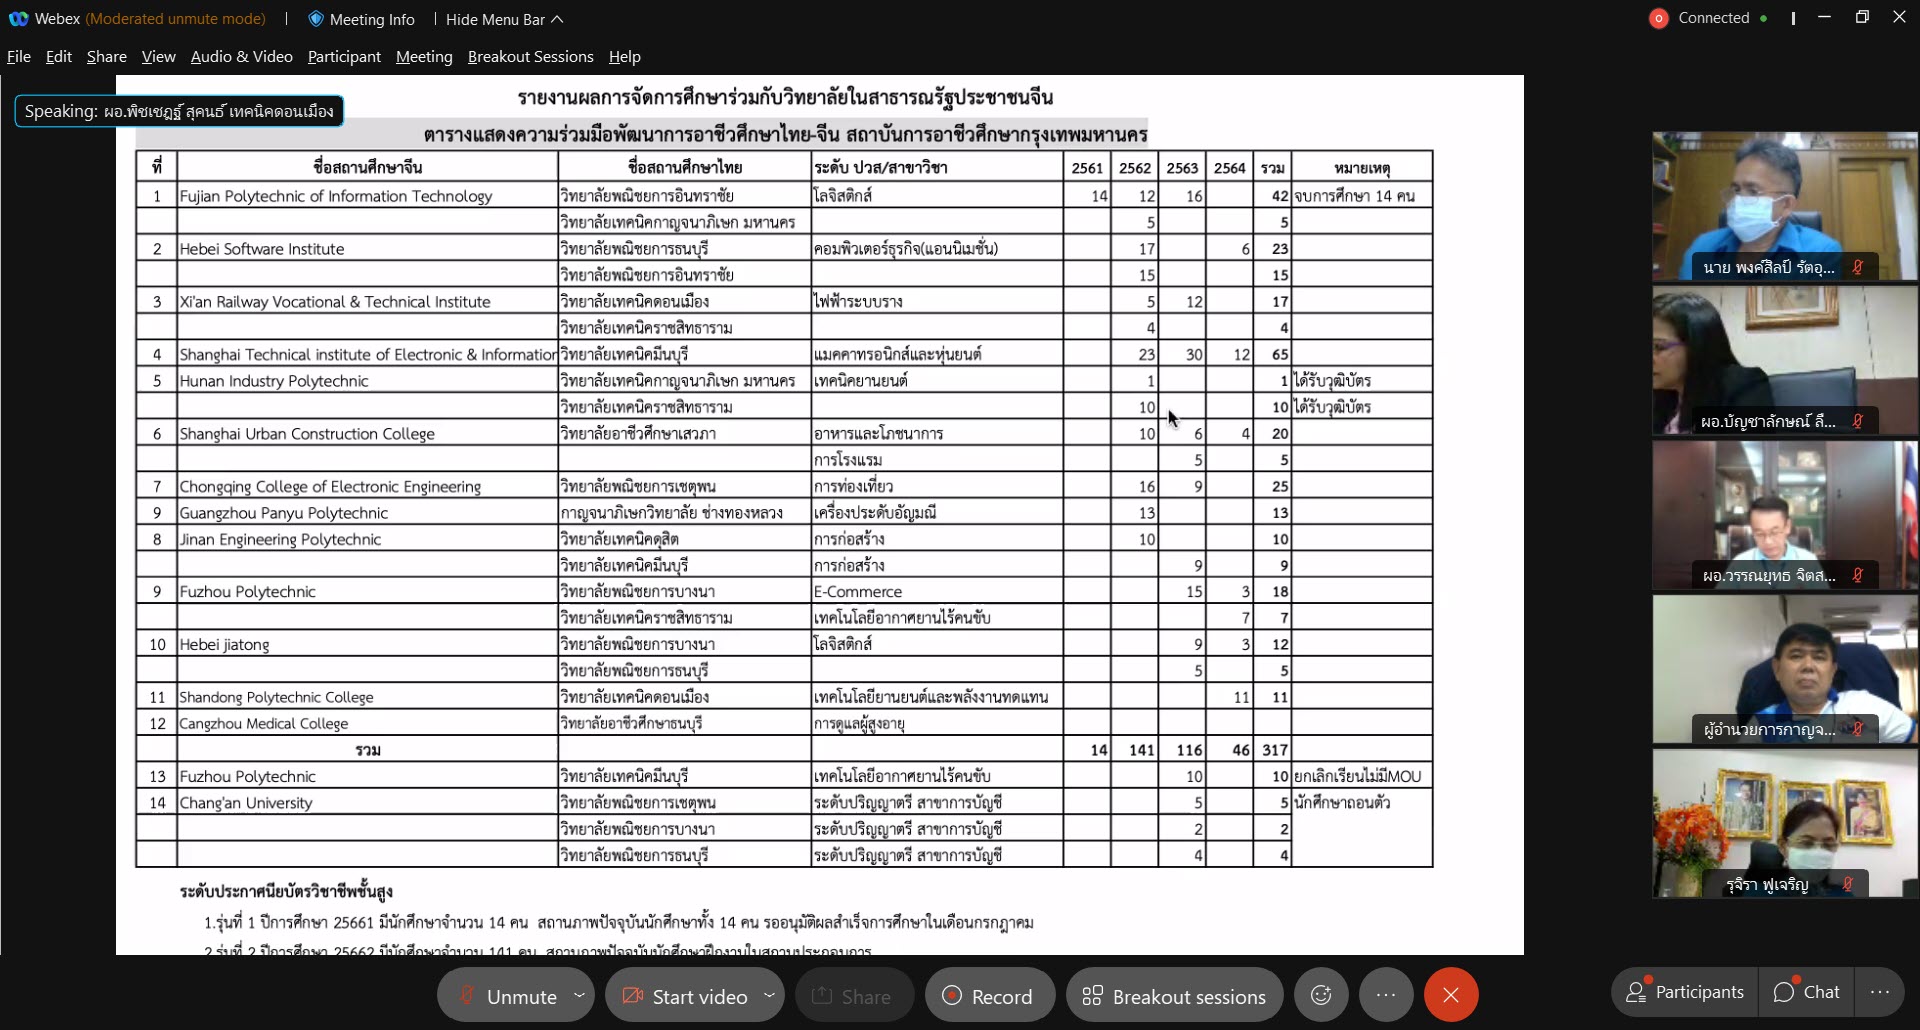The width and height of the screenshot is (1920, 1030).
Task: Click the Webex logo icon
Action: [18, 19]
